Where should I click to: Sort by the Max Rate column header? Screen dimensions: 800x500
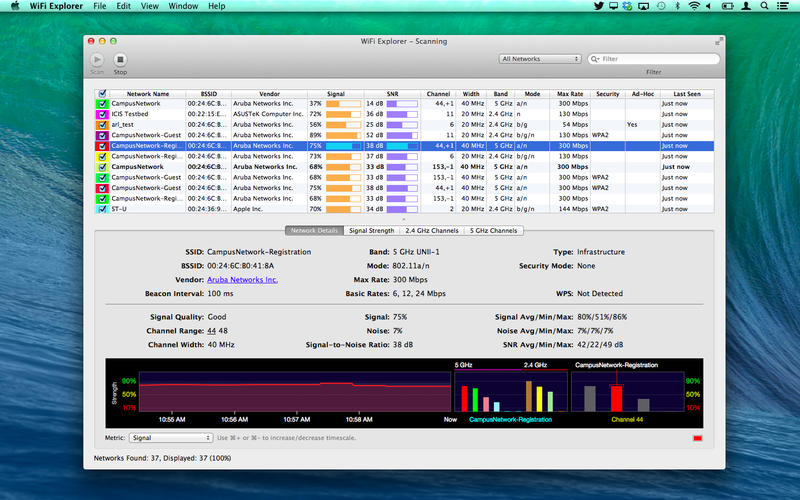pos(570,94)
